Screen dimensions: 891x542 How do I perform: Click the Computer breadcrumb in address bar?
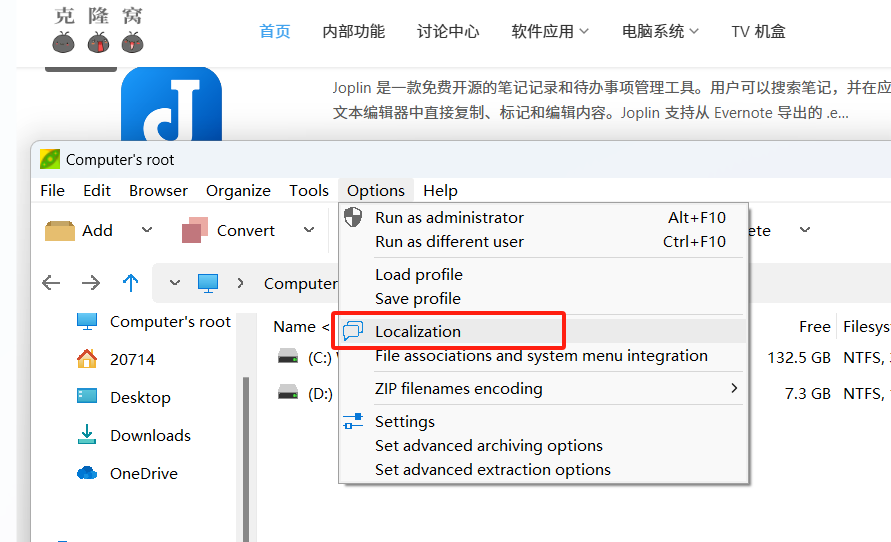pyautogui.click(x=301, y=283)
